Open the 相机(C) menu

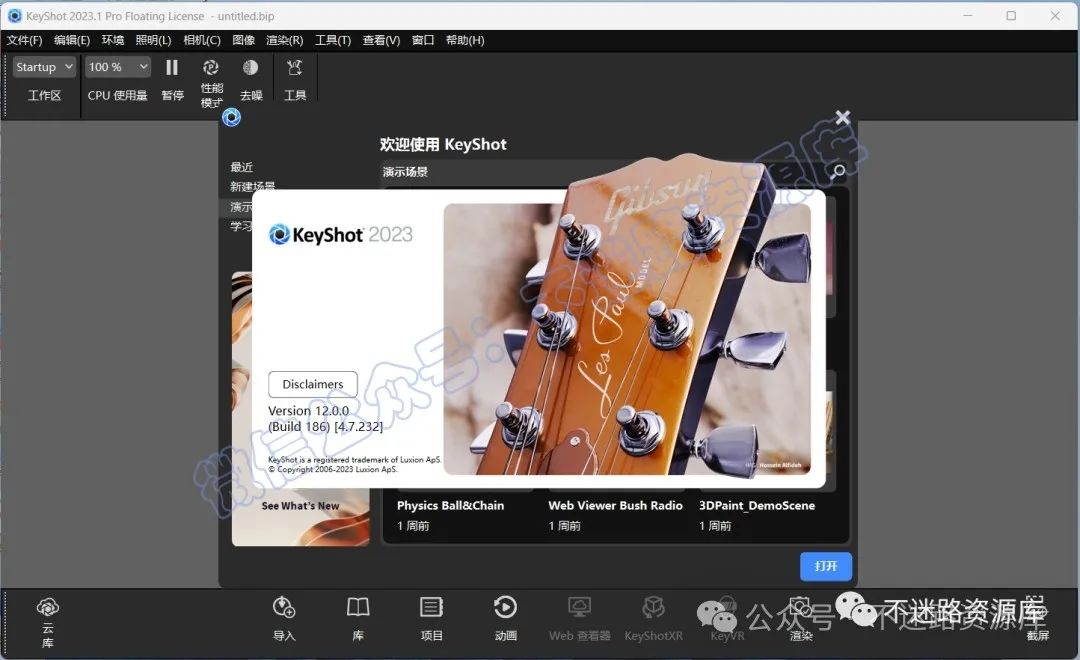pos(202,40)
